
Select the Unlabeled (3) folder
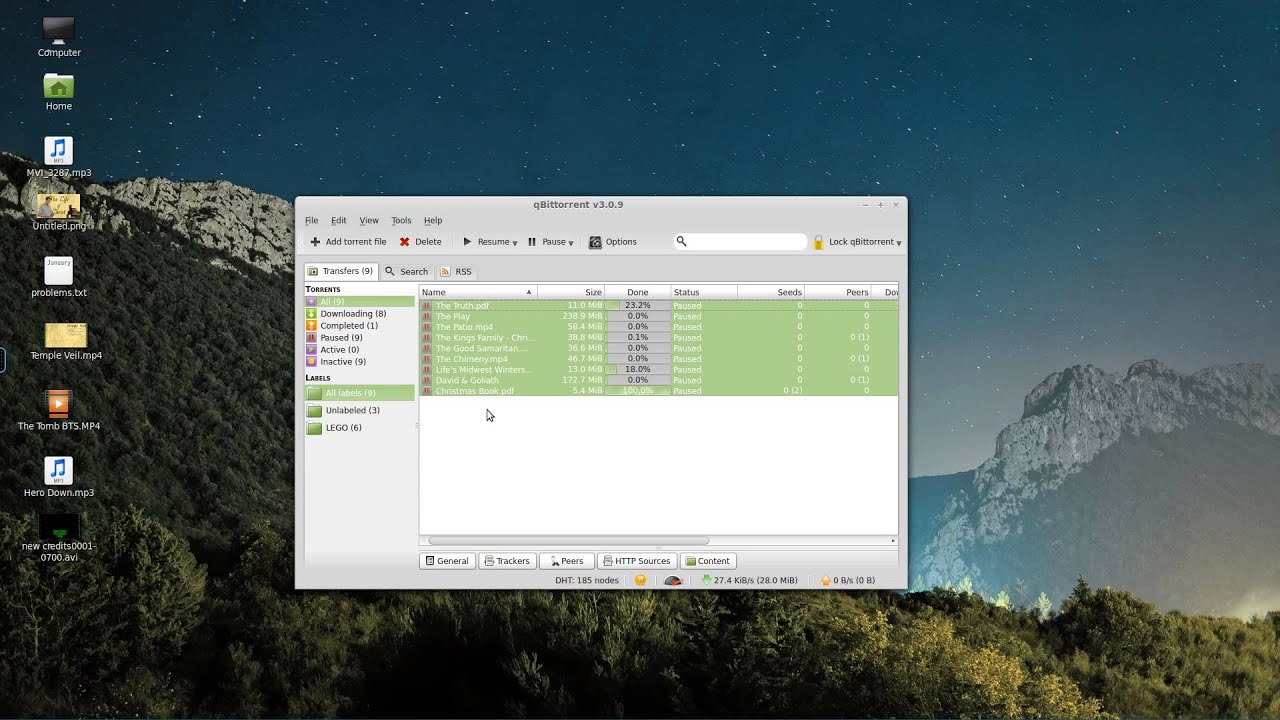pyautogui.click(x=360, y=410)
